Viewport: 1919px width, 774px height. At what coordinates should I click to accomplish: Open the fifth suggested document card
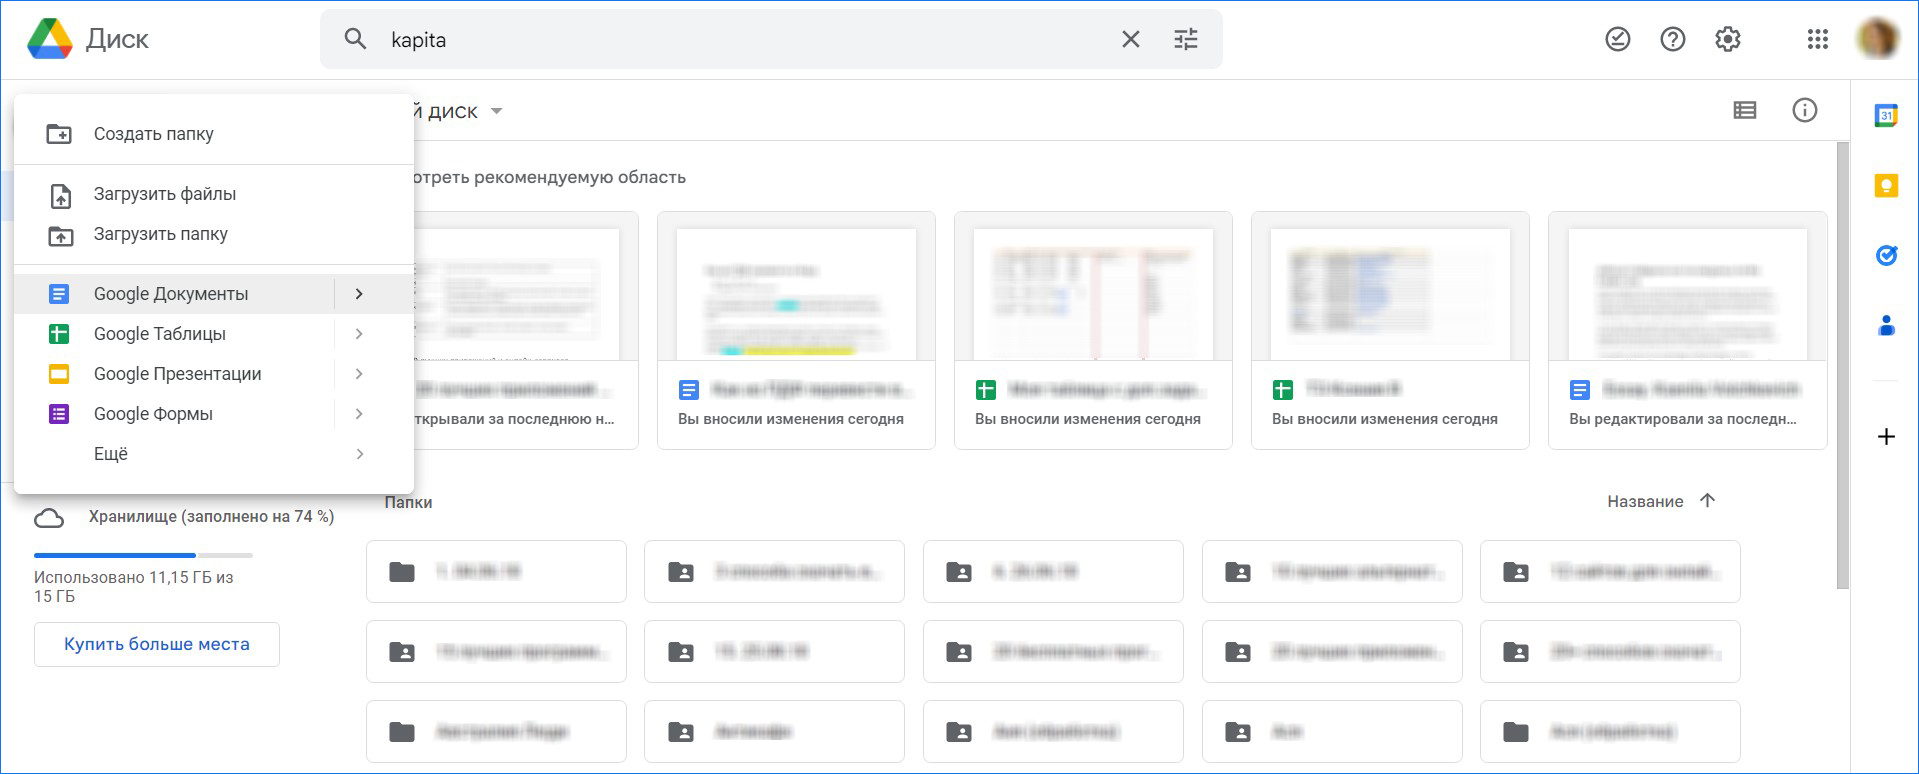[1687, 330]
